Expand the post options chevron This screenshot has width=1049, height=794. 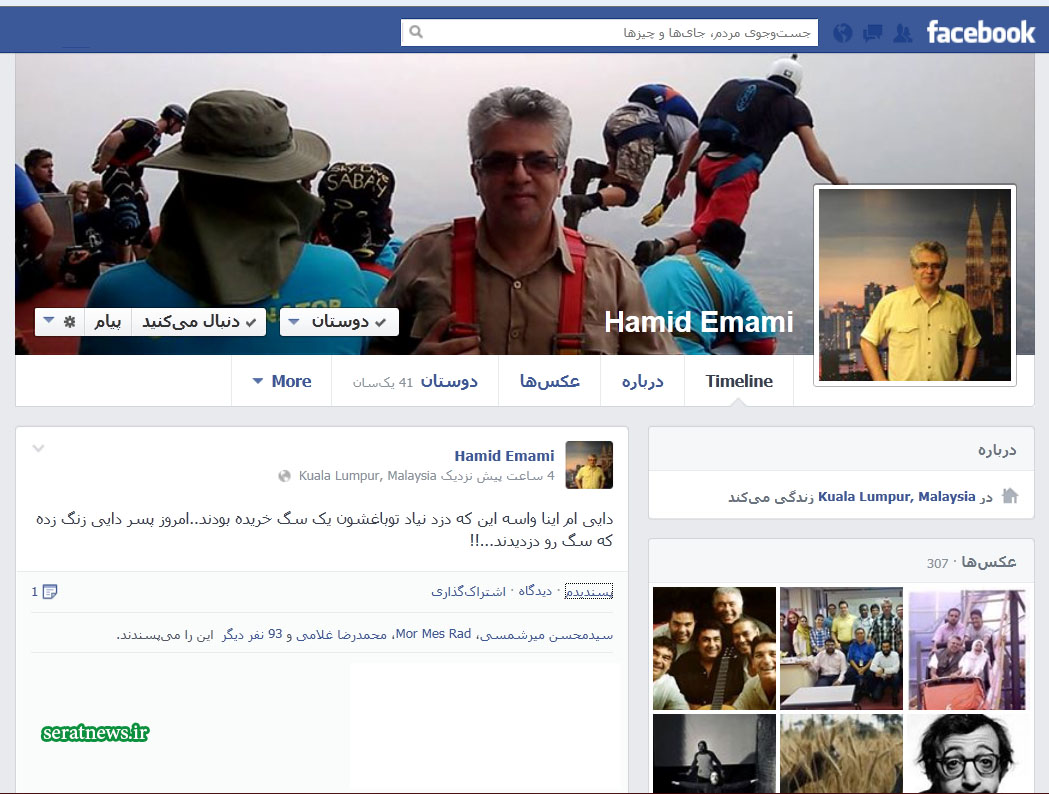tap(38, 448)
